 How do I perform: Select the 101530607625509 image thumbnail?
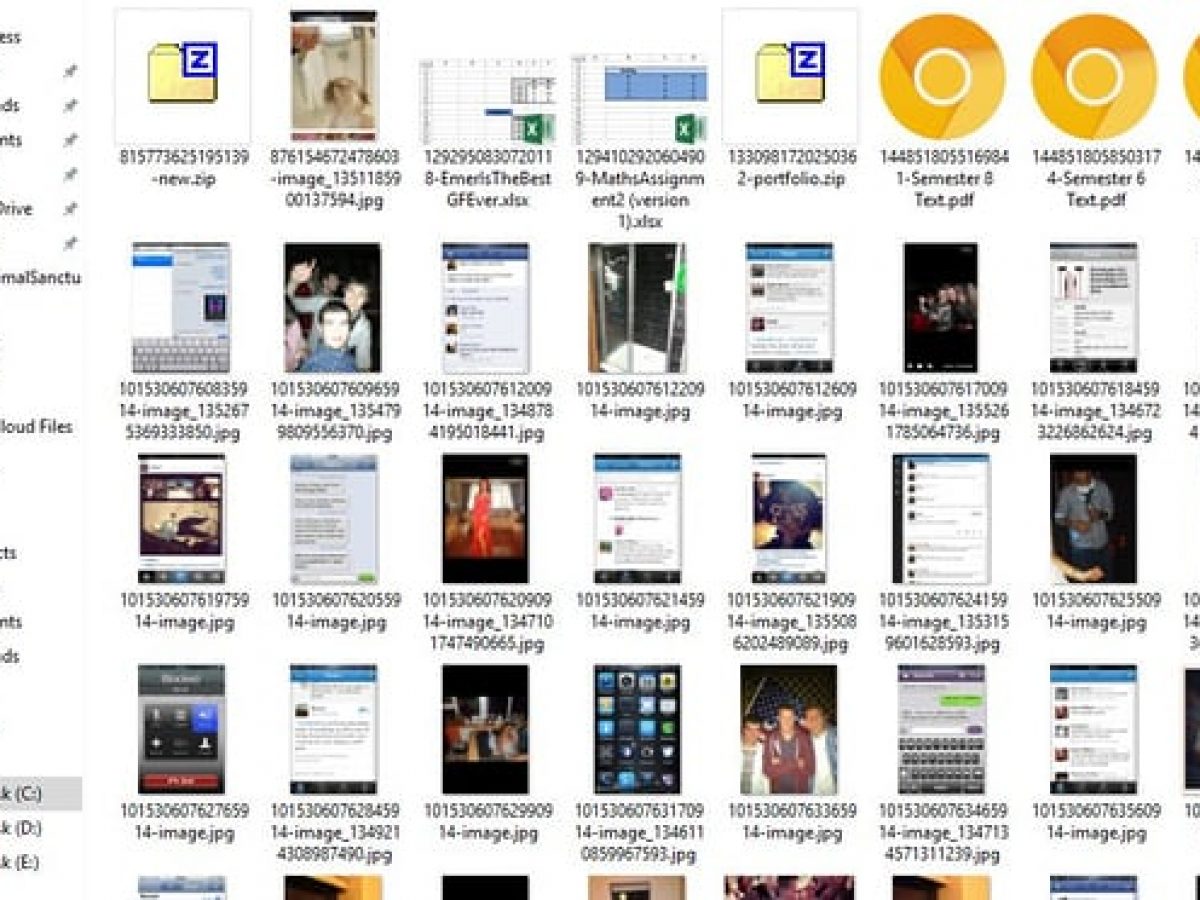tap(1093, 519)
